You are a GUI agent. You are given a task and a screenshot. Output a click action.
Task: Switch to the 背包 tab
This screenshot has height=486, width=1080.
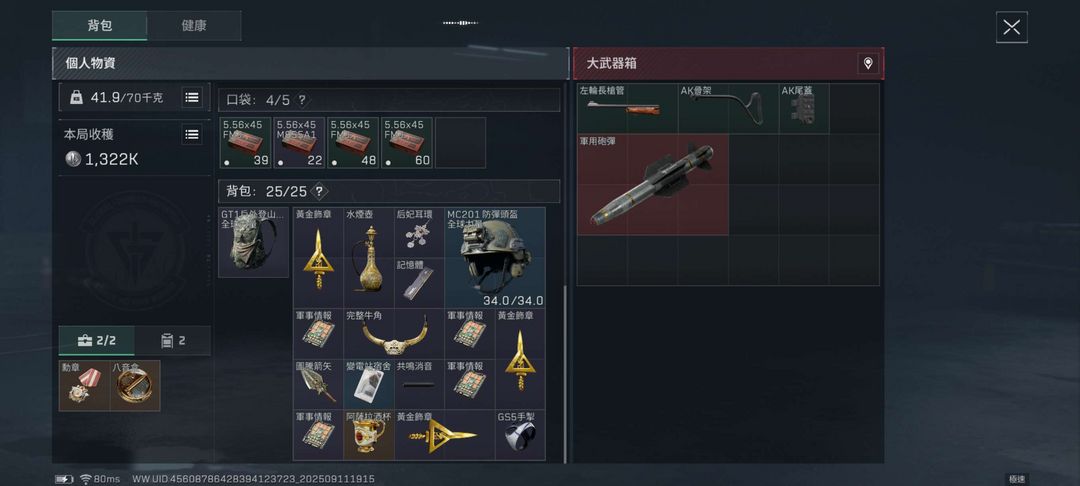pyautogui.click(x=100, y=26)
